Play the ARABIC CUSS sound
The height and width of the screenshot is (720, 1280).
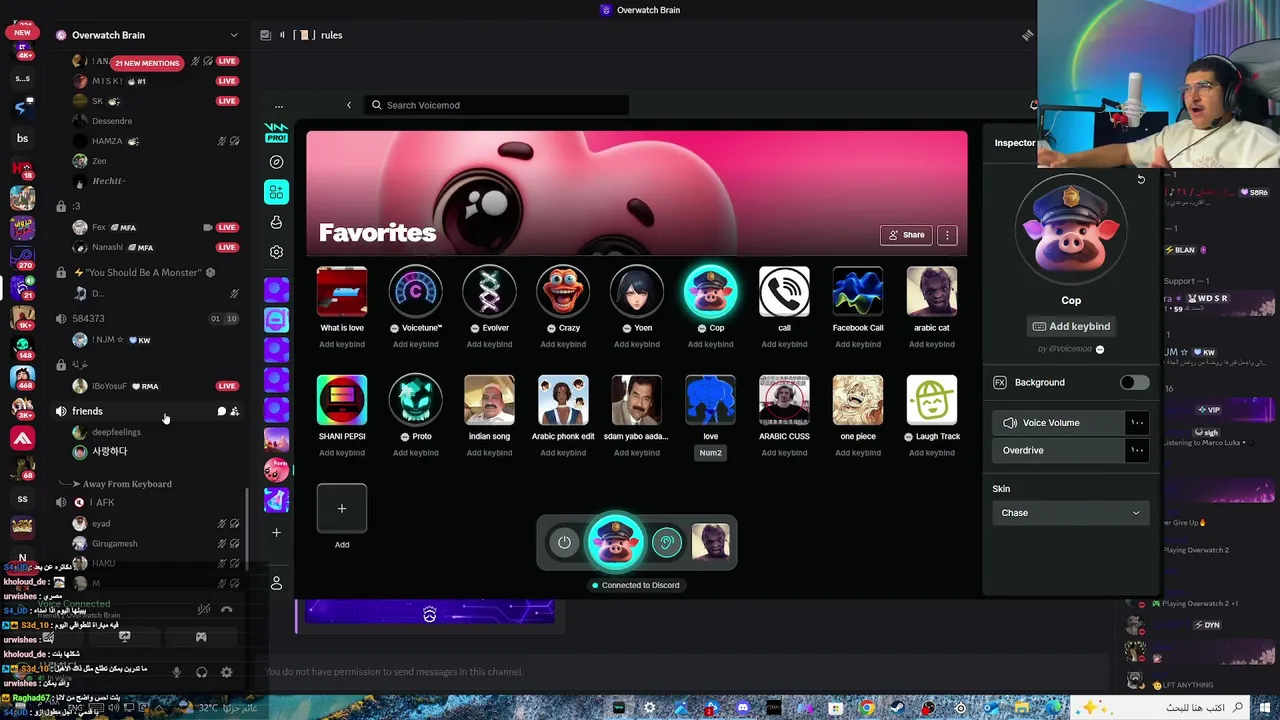point(784,400)
